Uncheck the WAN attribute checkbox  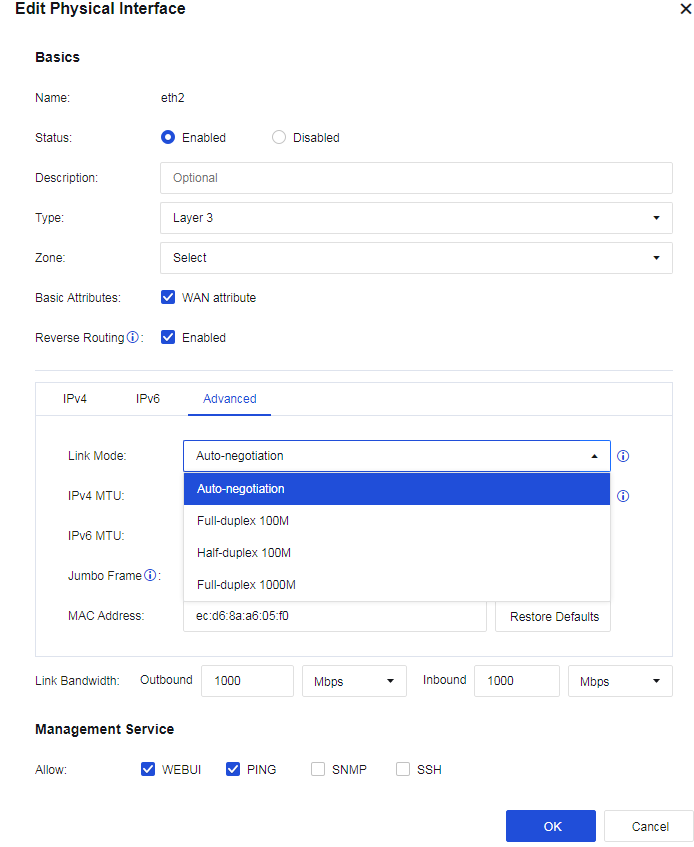pyautogui.click(x=168, y=298)
